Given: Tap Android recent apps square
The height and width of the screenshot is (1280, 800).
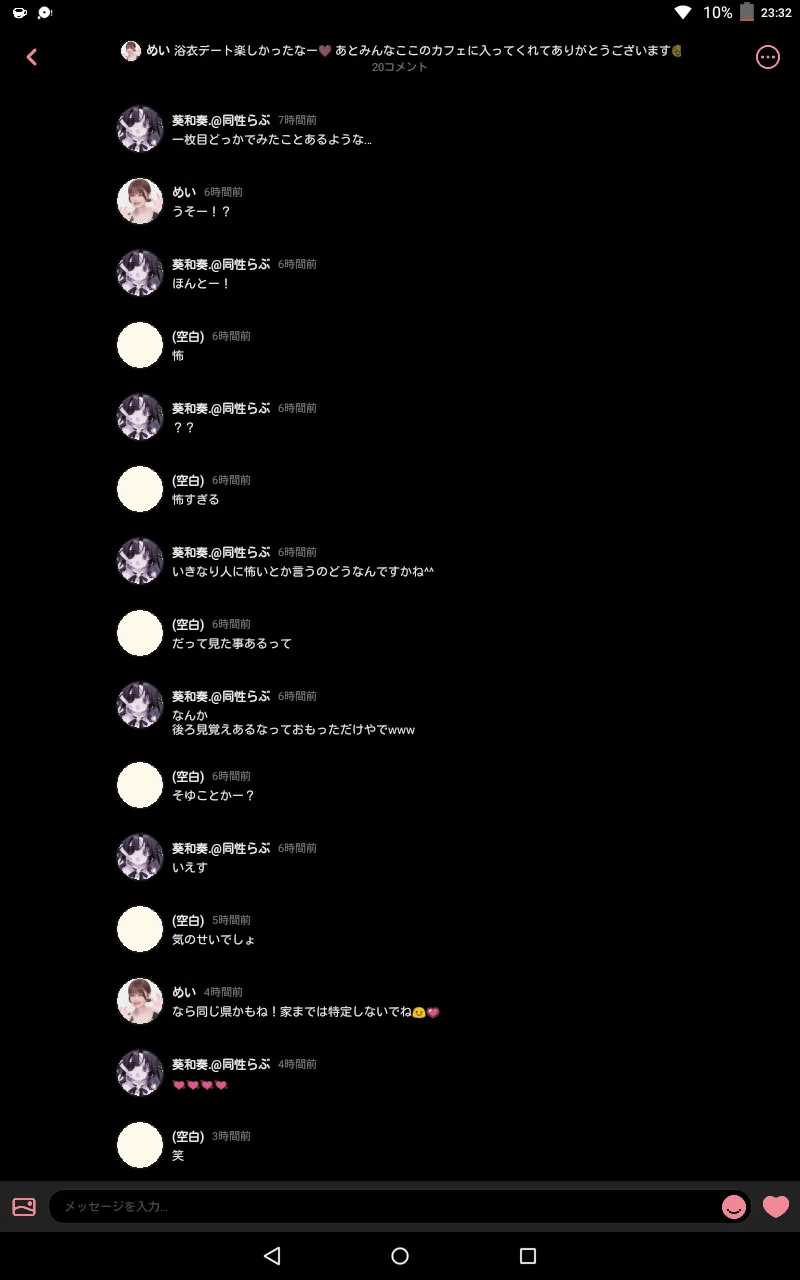Looking at the screenshot, I should (x=528, y=1256).
